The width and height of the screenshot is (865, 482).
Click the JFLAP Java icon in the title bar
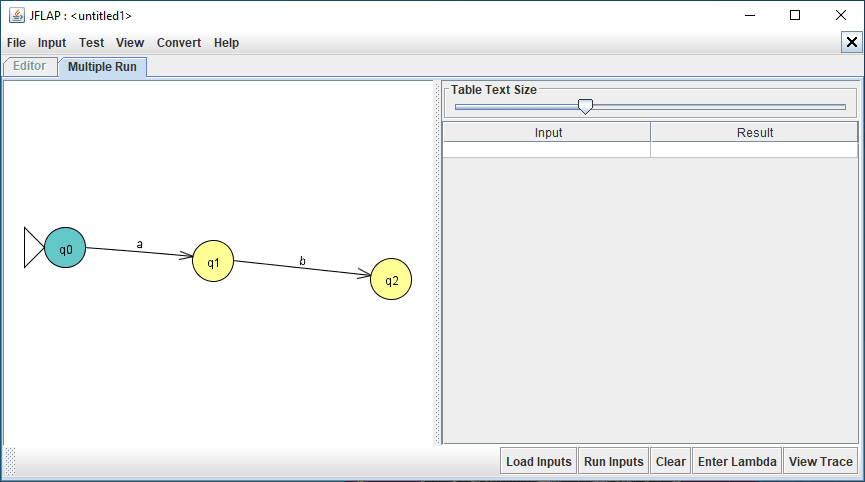click(17, 15)
